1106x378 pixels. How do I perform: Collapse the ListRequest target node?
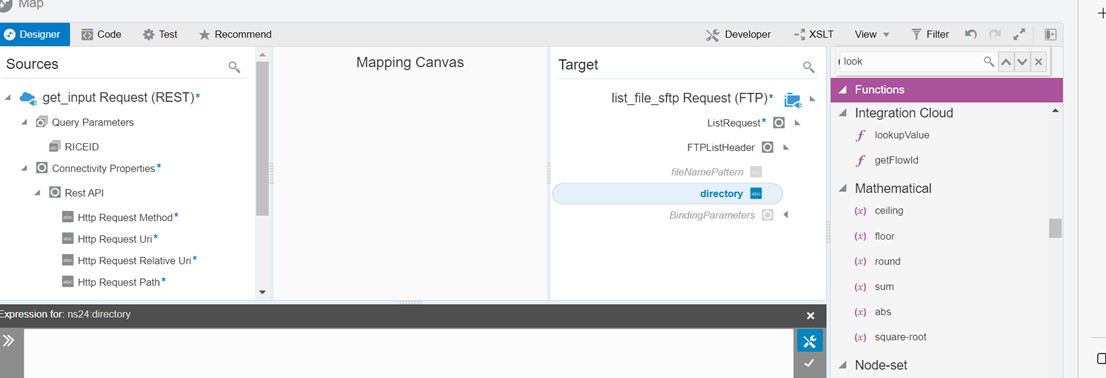coord(797,123)
